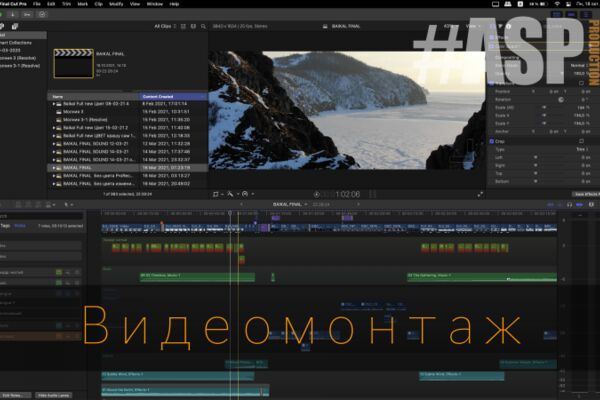This screenshot has height=400, width=600.
Task: Expand the Baikal Full new 08-02-21 row
Action: 54,104
